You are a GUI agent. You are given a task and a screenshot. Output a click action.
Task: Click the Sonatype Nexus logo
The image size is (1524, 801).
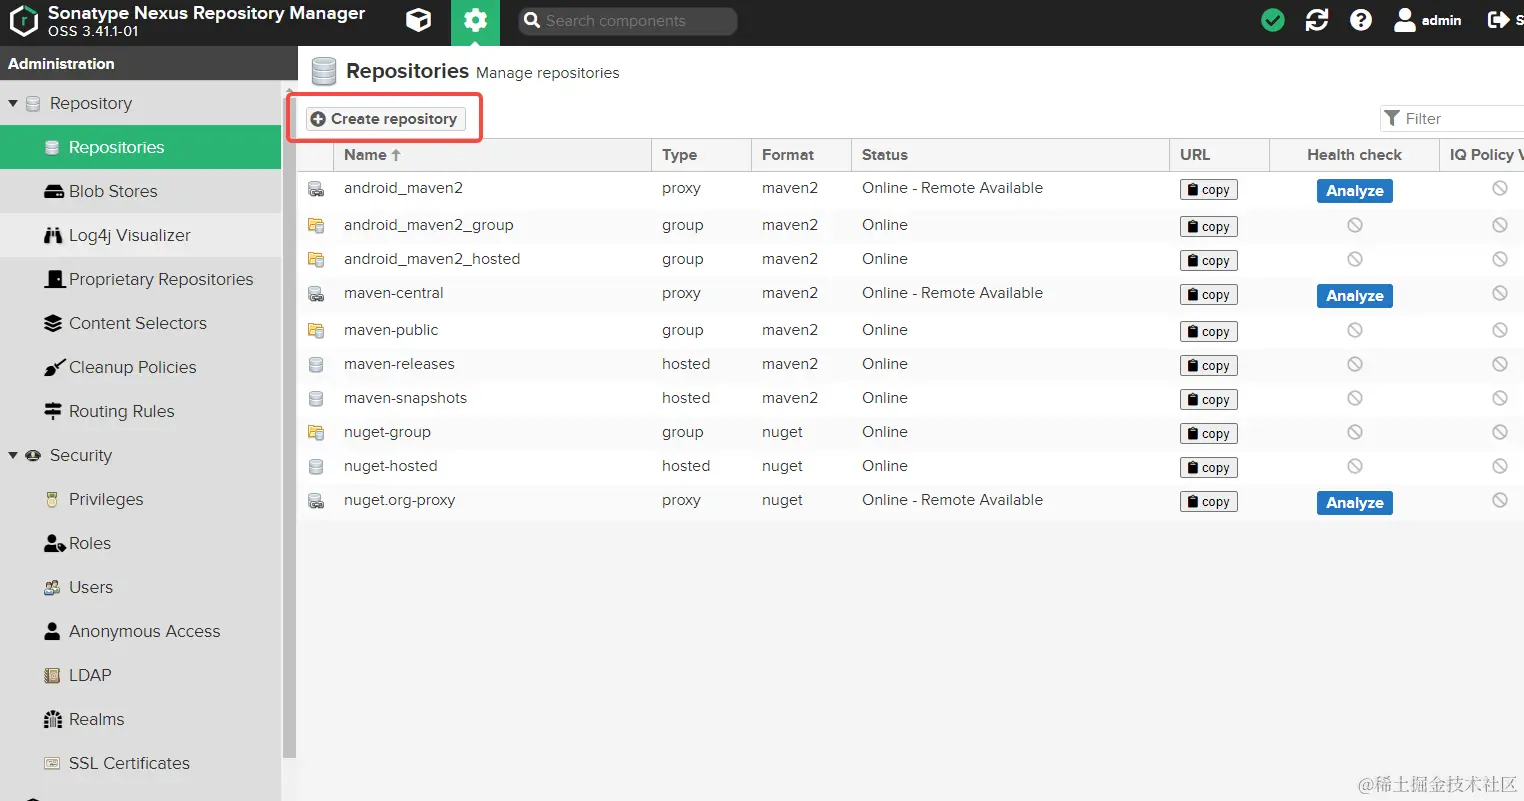coord(23,21)
